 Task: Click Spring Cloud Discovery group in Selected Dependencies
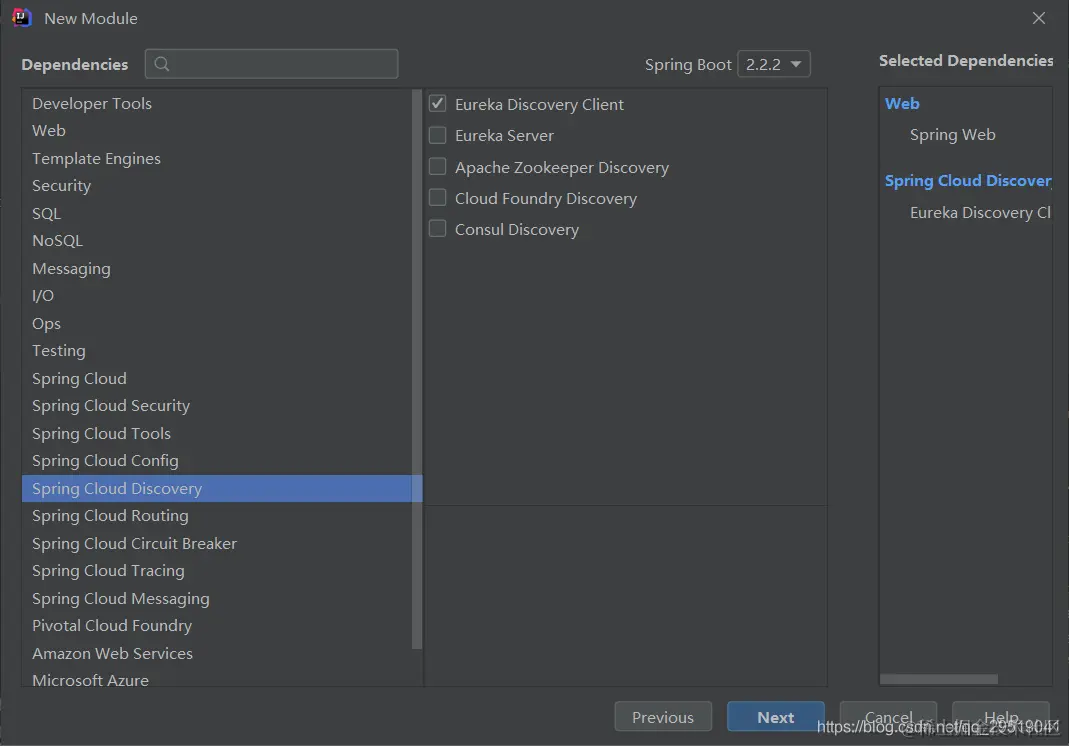coord(967,181)
